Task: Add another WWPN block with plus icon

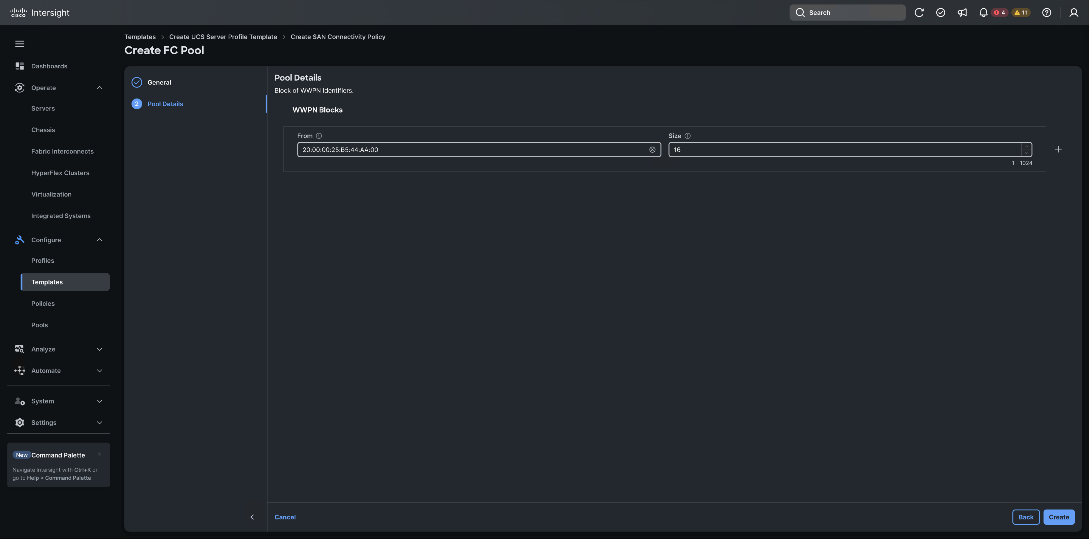Action: pyautogui.click(x=1058, y=149)
